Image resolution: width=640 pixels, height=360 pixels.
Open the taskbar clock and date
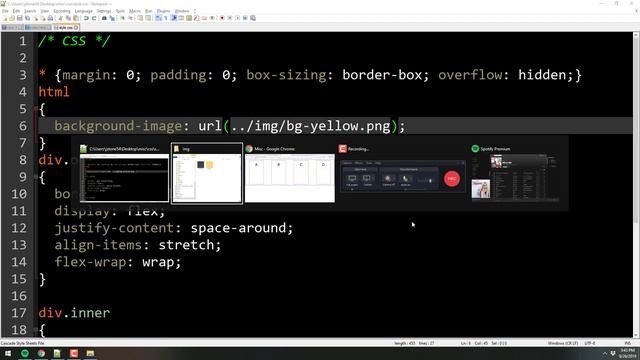coord(628,353)
